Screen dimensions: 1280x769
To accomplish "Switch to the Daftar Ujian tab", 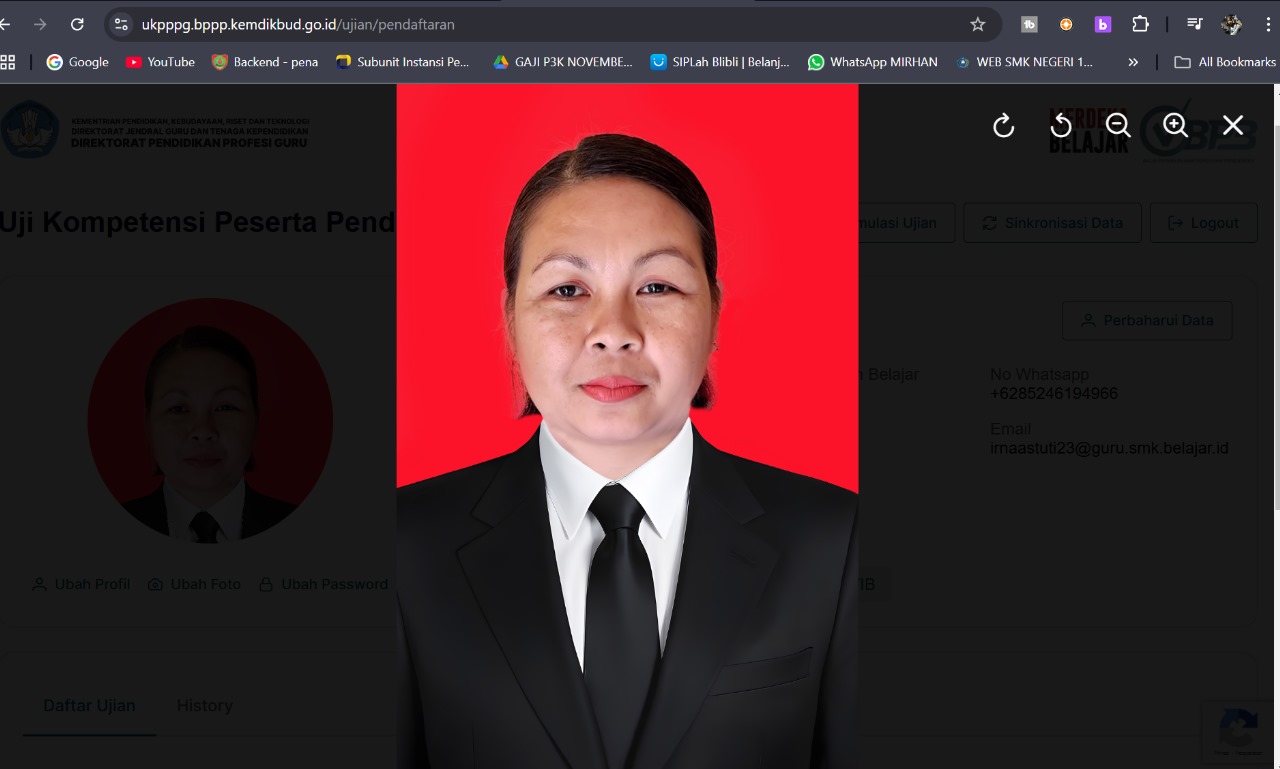I will click(x=89, y=705).
